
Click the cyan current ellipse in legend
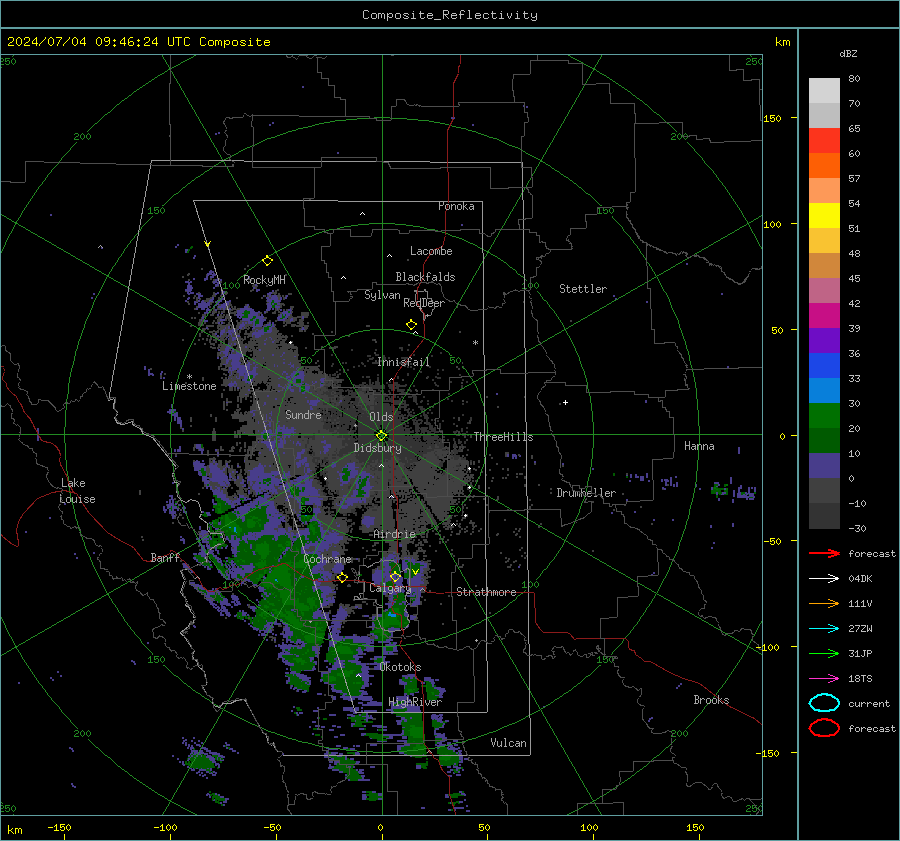tap(824, 703)
